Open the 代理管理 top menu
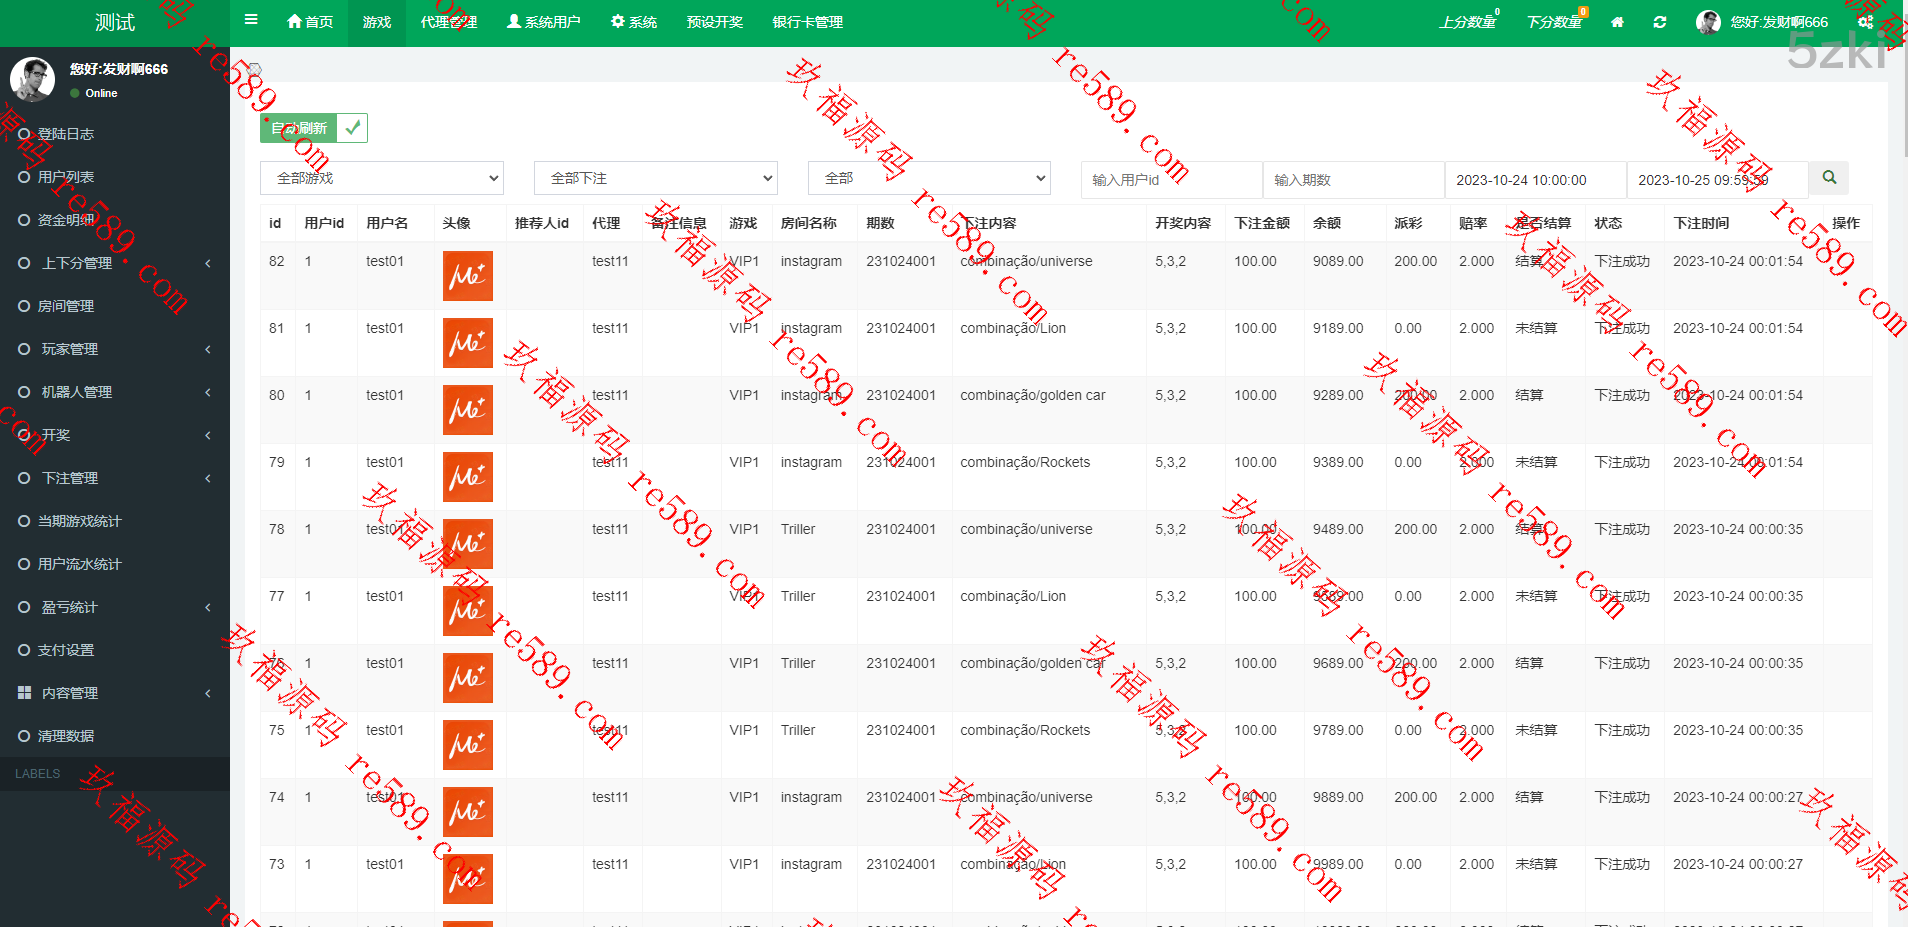The height and width of the screenshot is (927, 1908). [448, 22]
